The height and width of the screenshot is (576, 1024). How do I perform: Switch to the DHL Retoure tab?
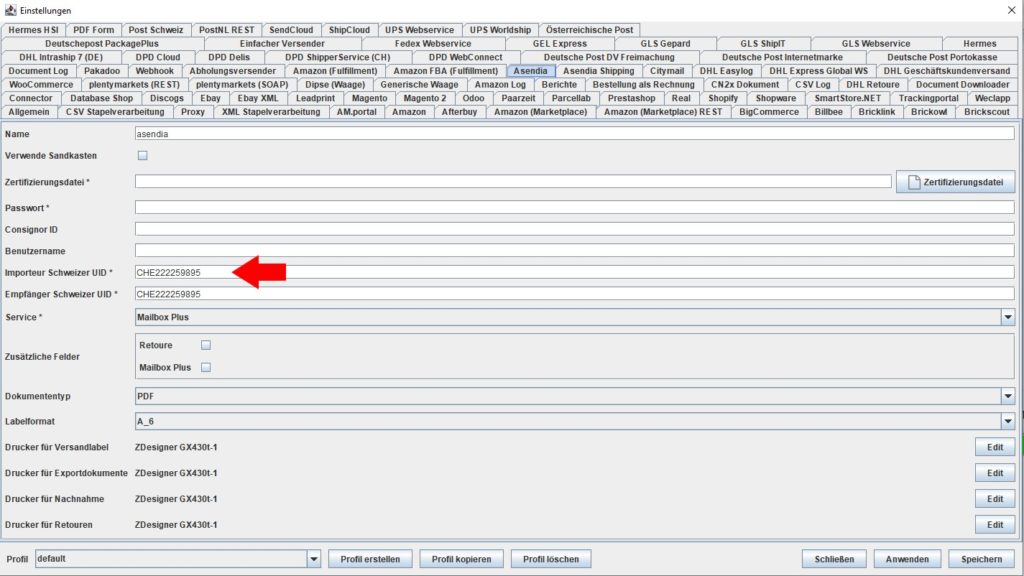point(872,84)
